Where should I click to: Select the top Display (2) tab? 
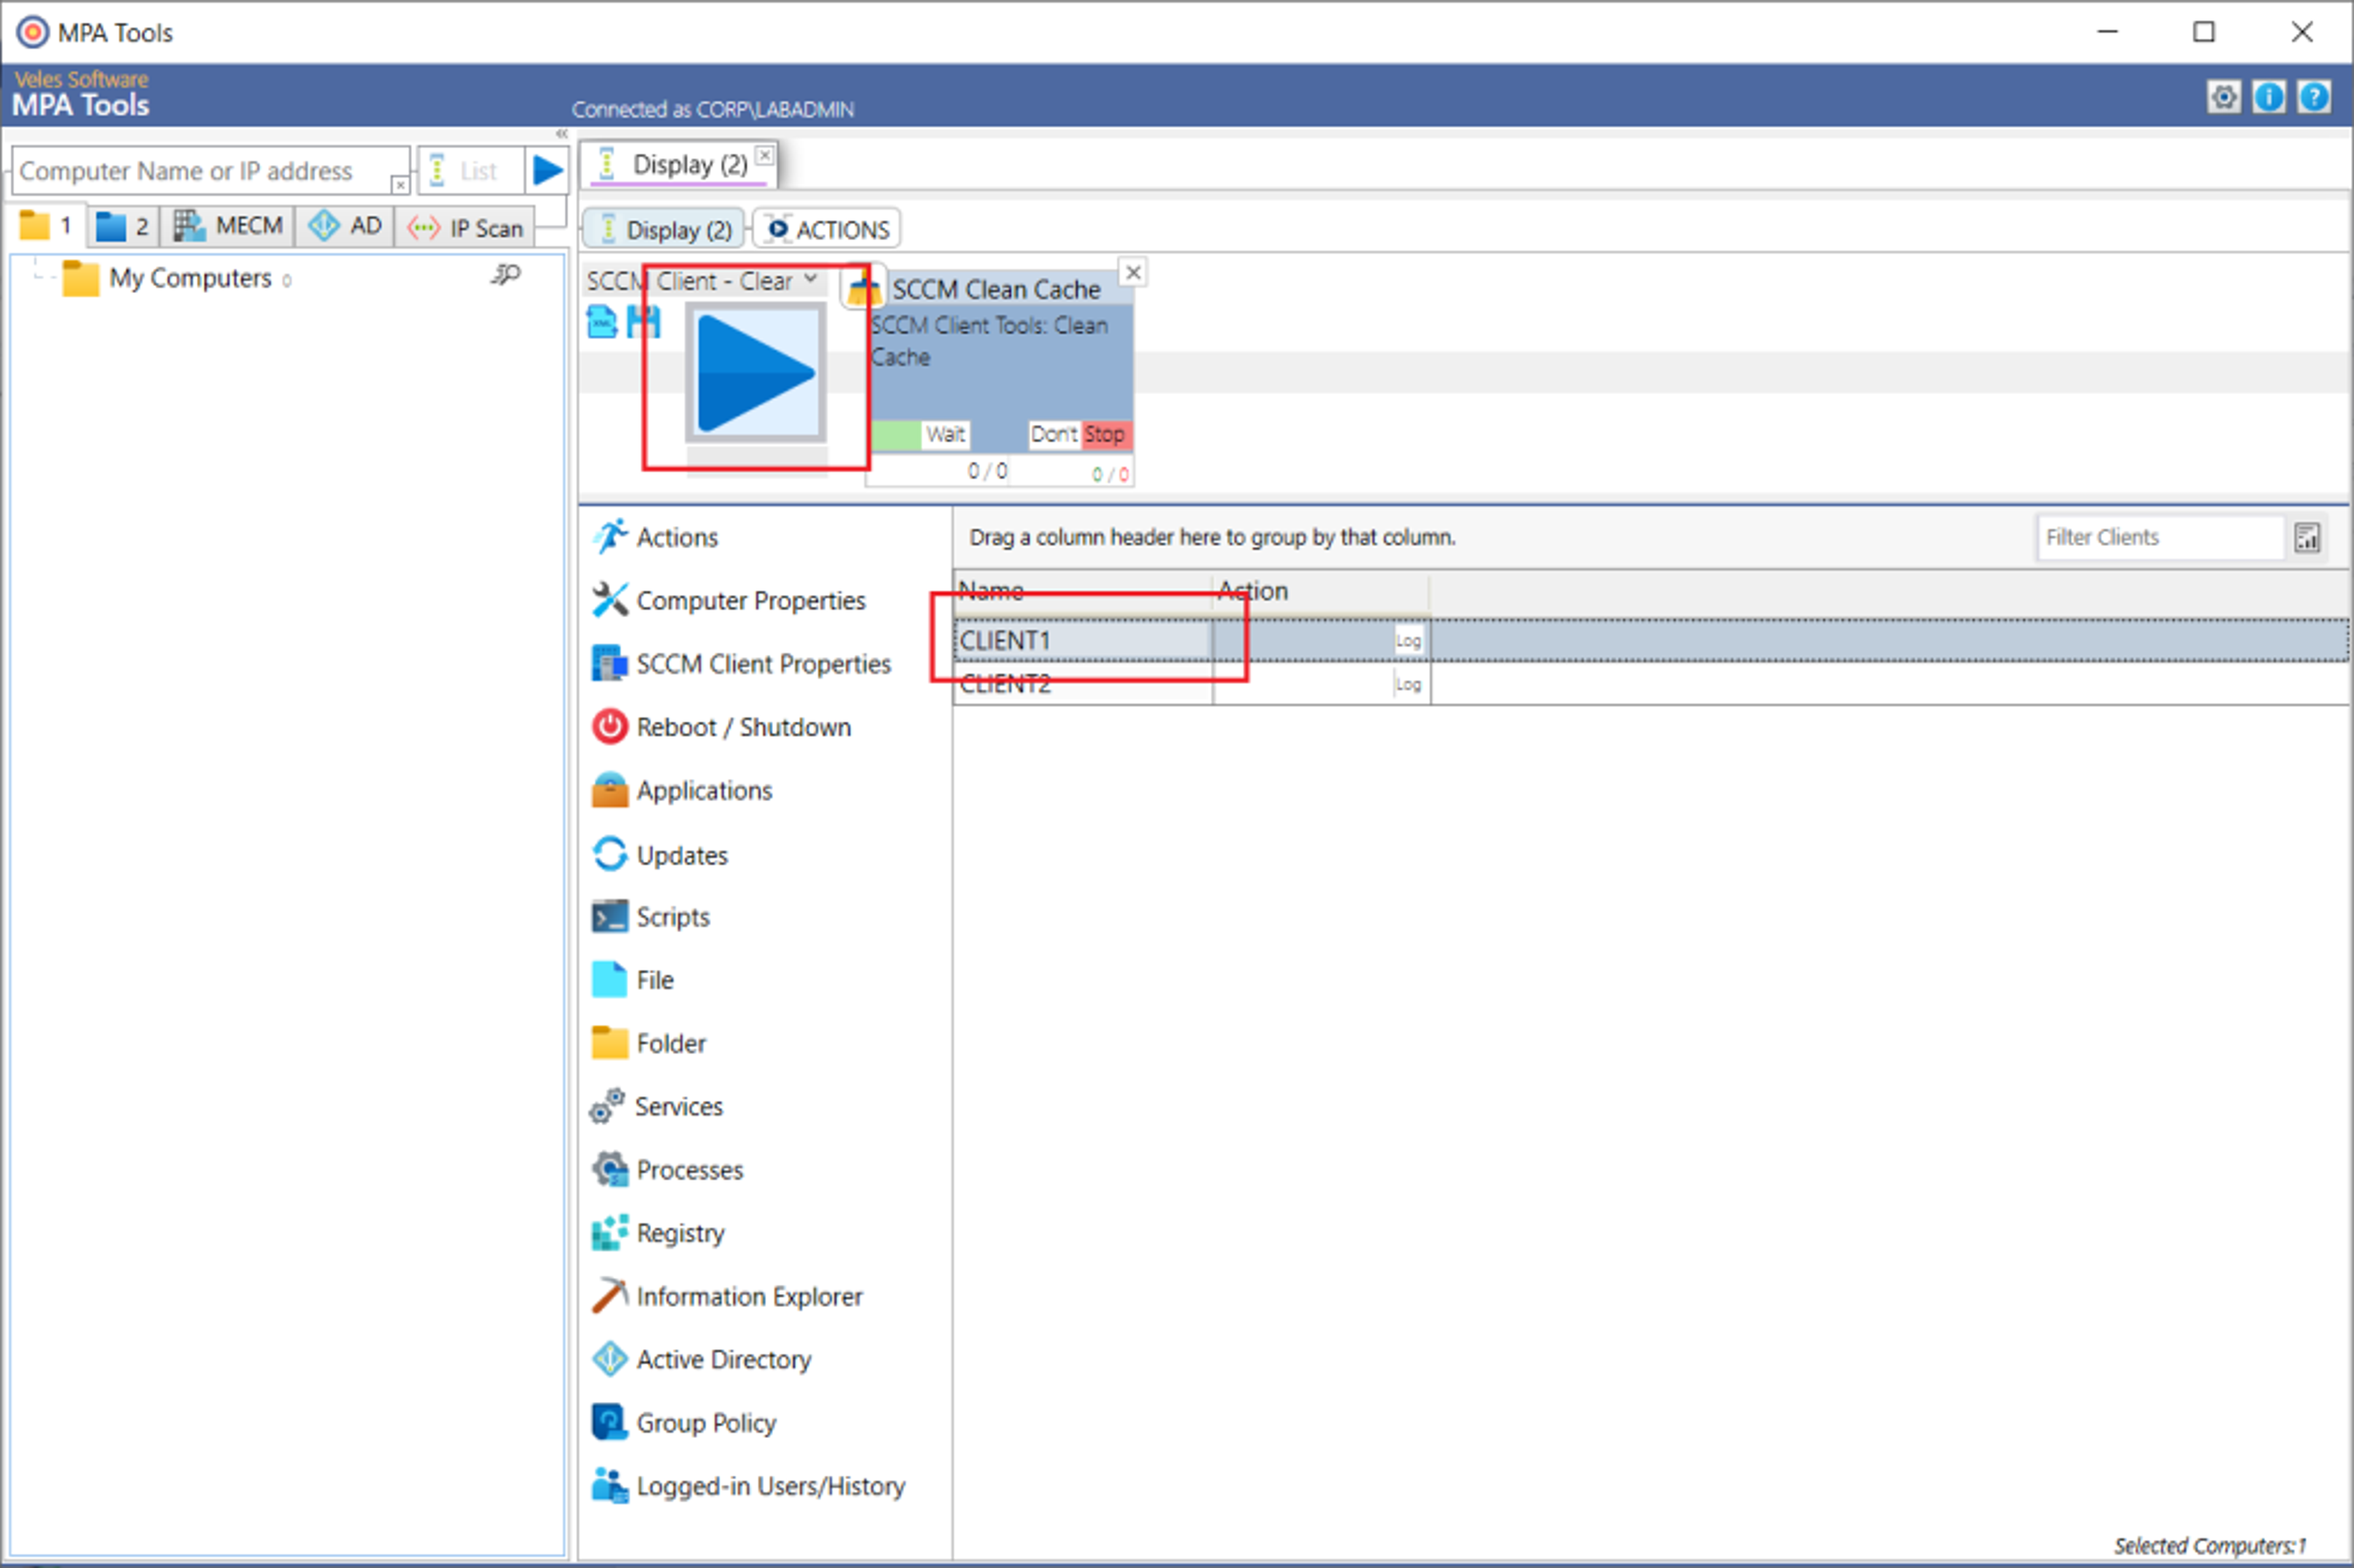tap(680, 164)
